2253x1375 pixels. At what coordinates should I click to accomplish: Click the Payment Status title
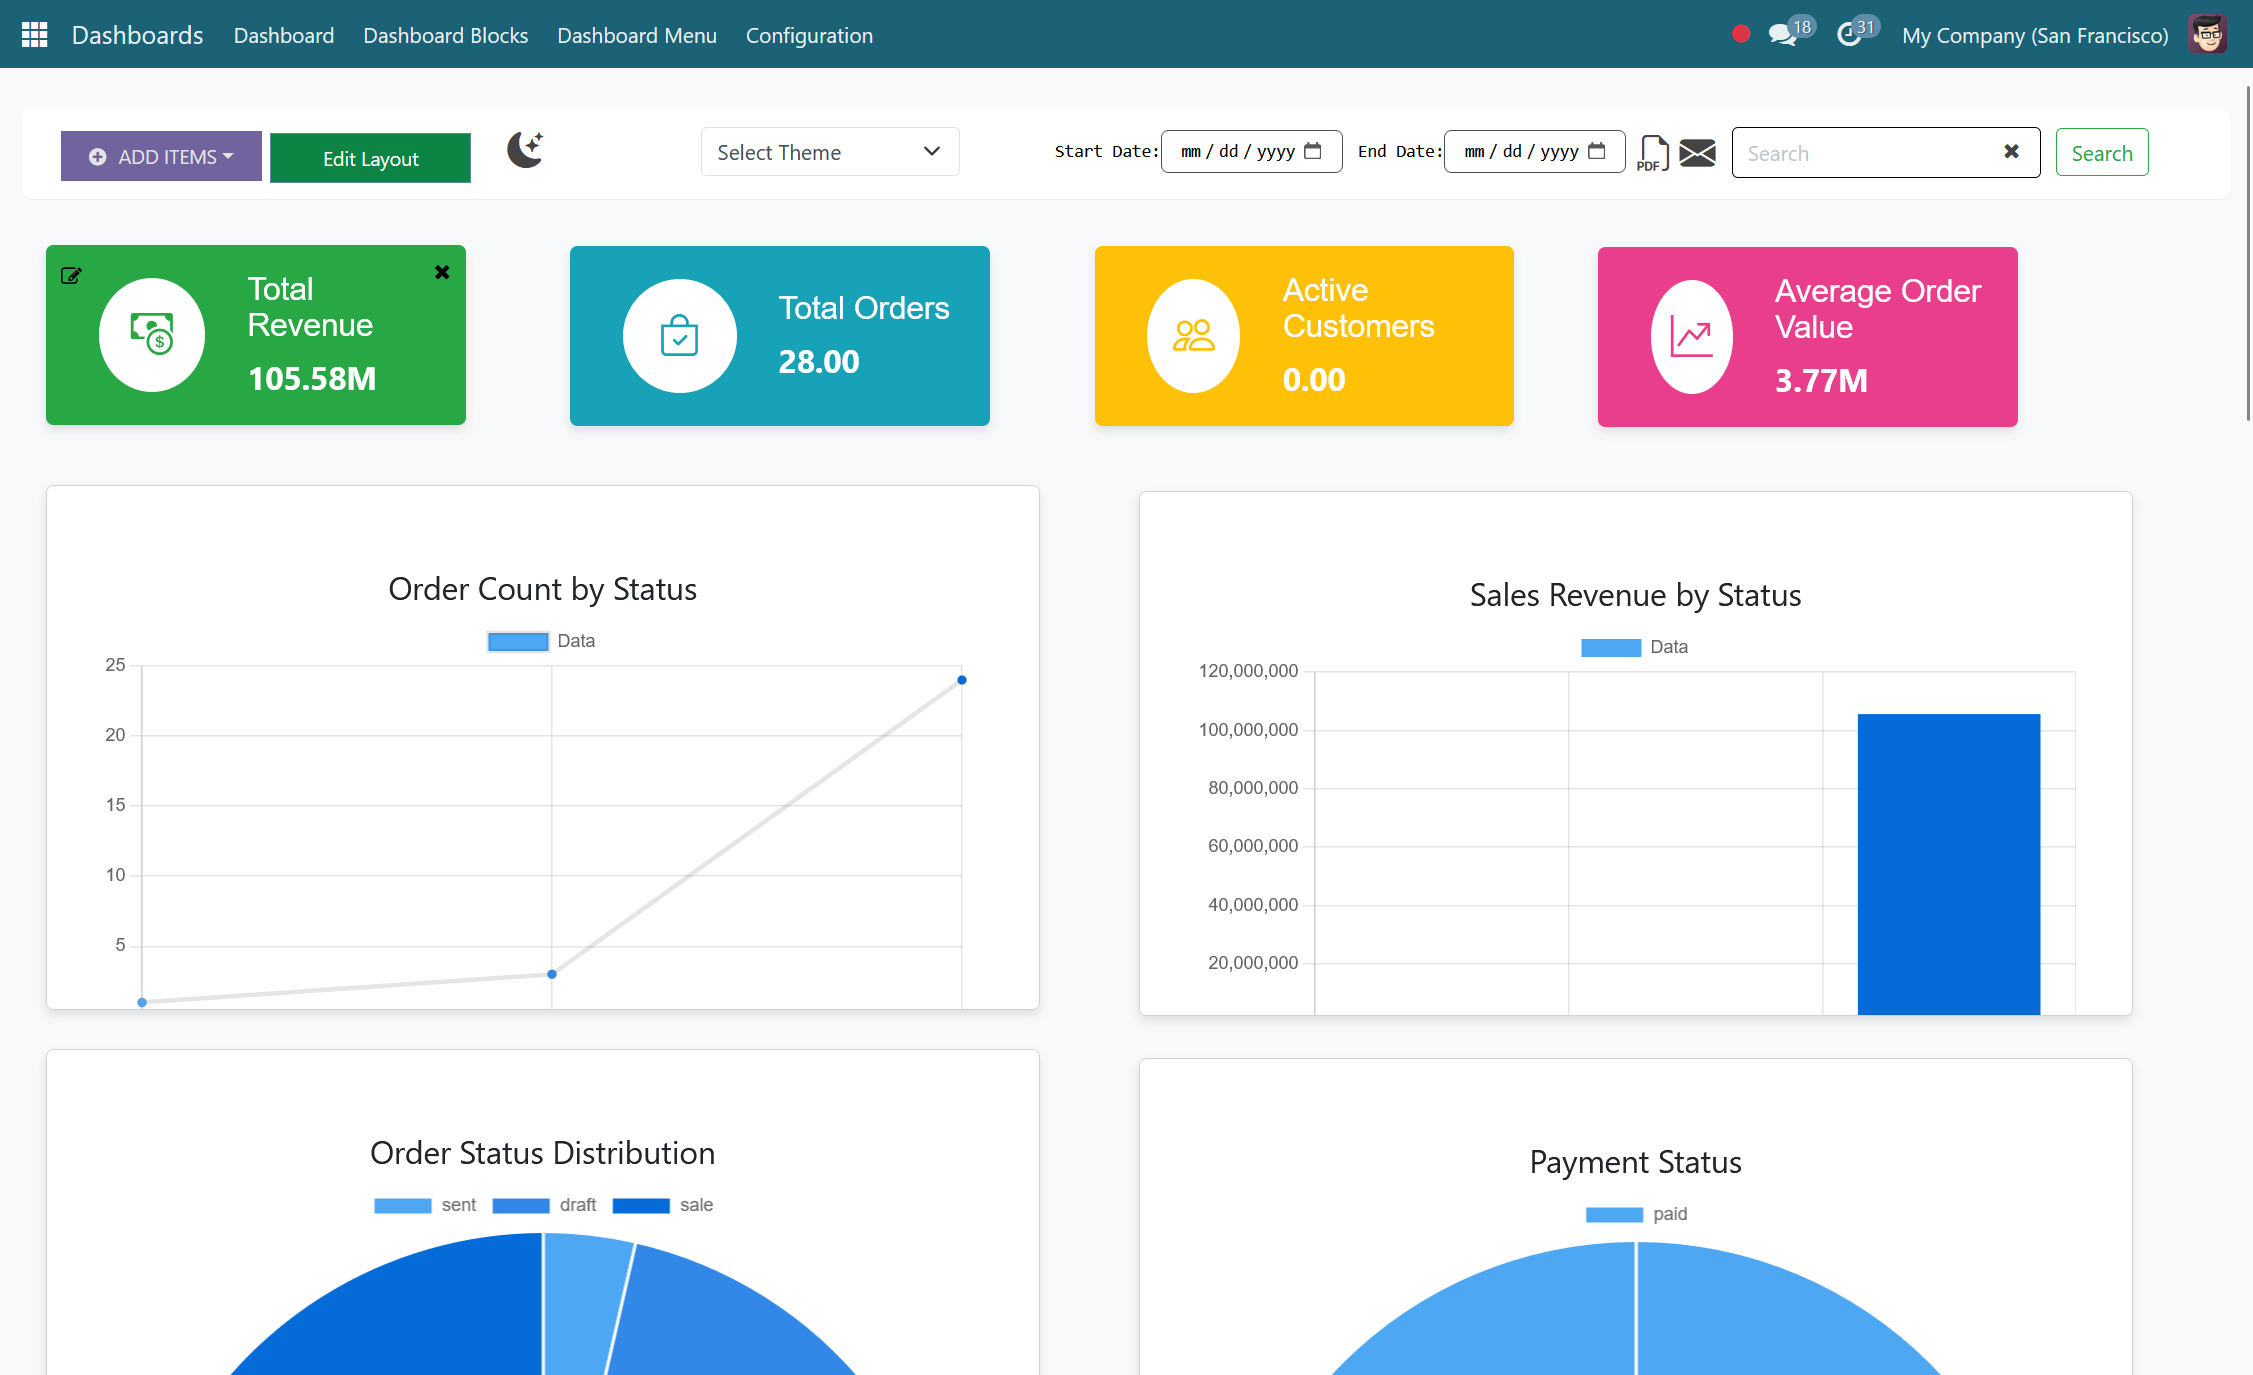click(x=1635, y=1162)
